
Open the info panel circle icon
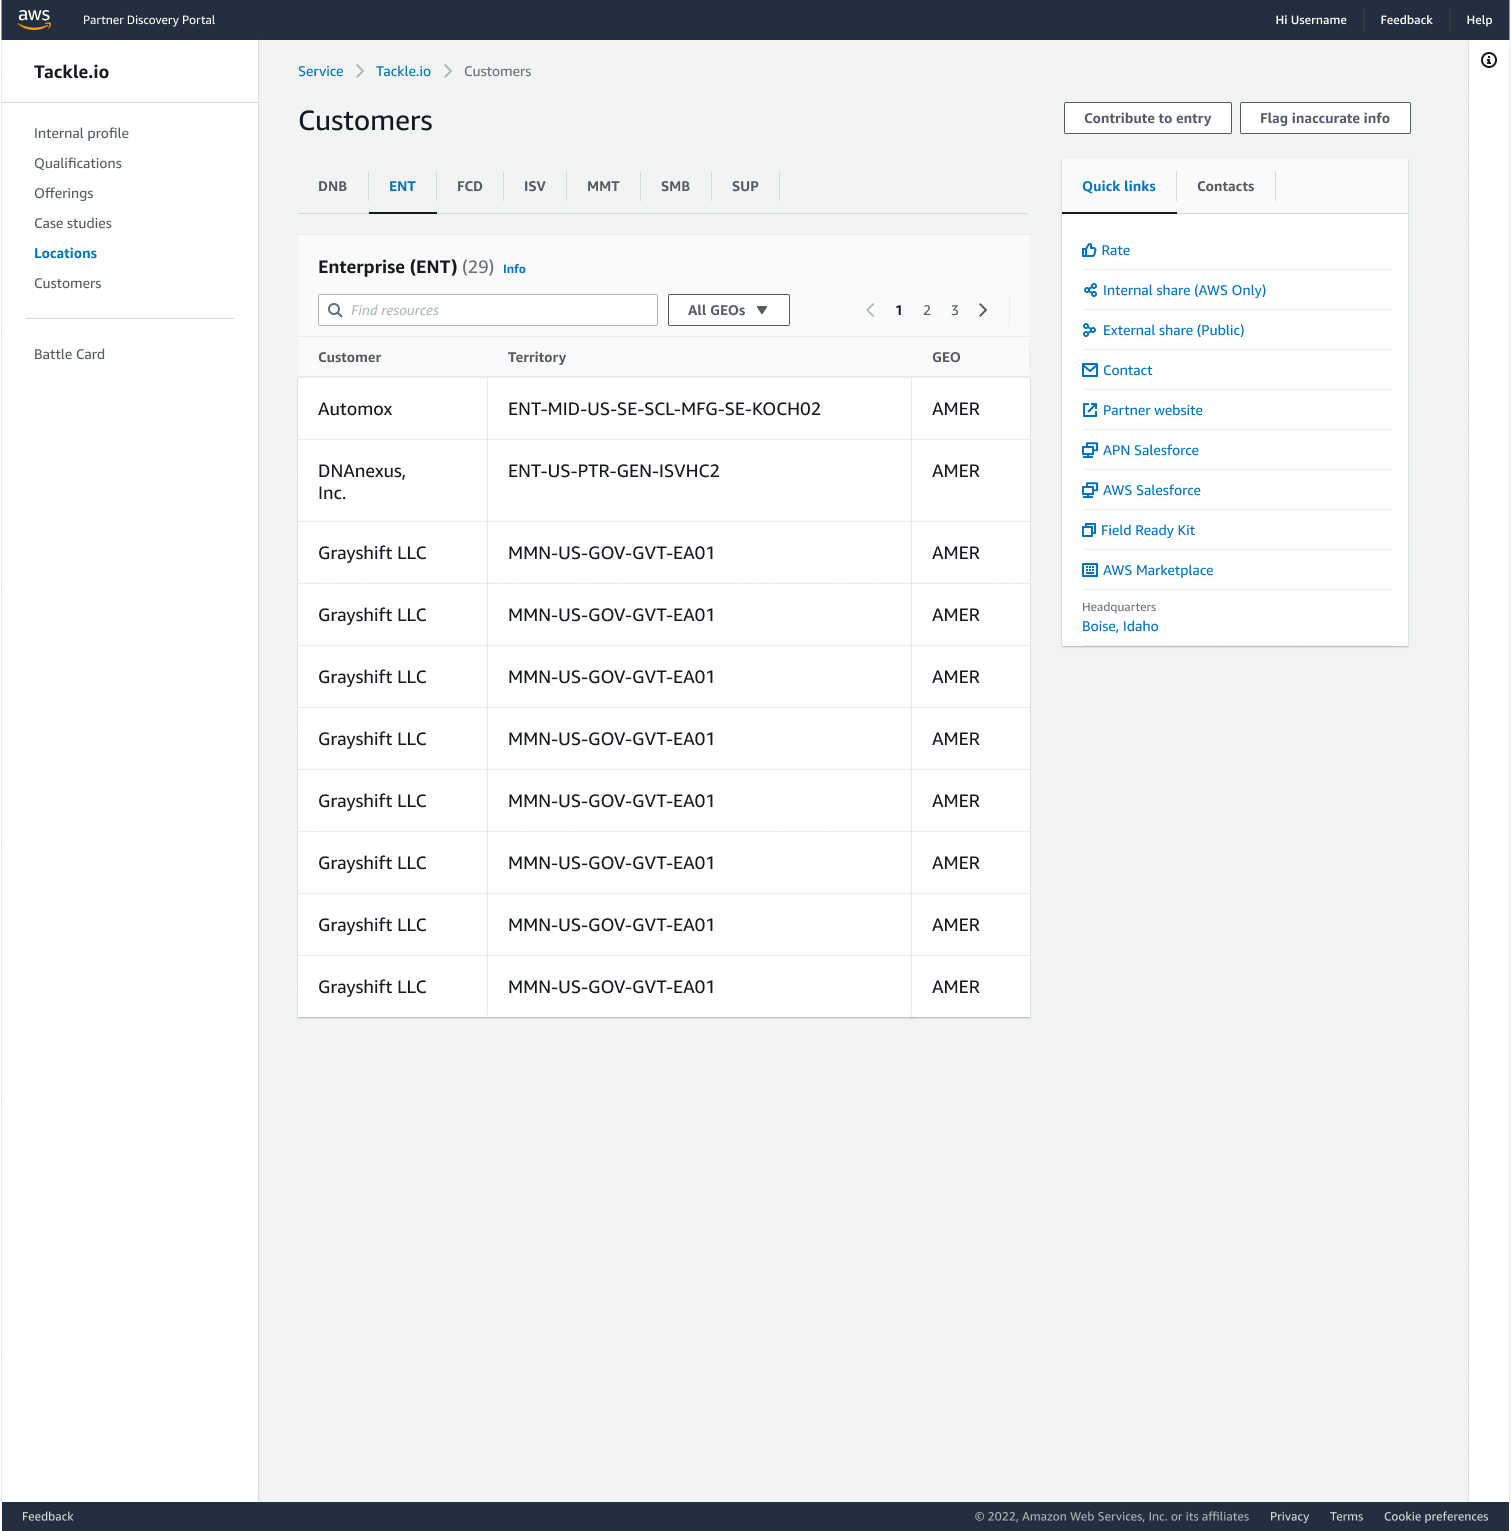[1489, 60]
